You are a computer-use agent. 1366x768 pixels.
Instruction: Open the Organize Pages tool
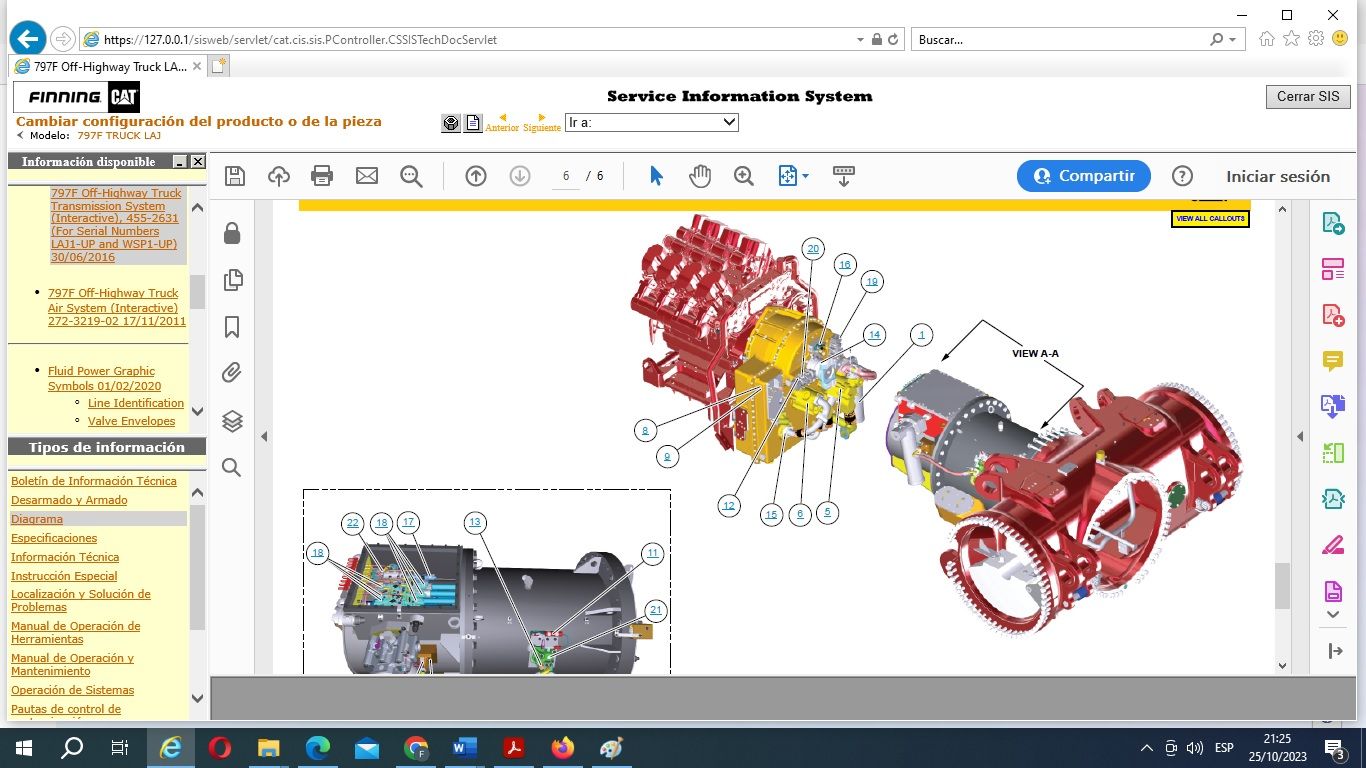point(1332,268)
